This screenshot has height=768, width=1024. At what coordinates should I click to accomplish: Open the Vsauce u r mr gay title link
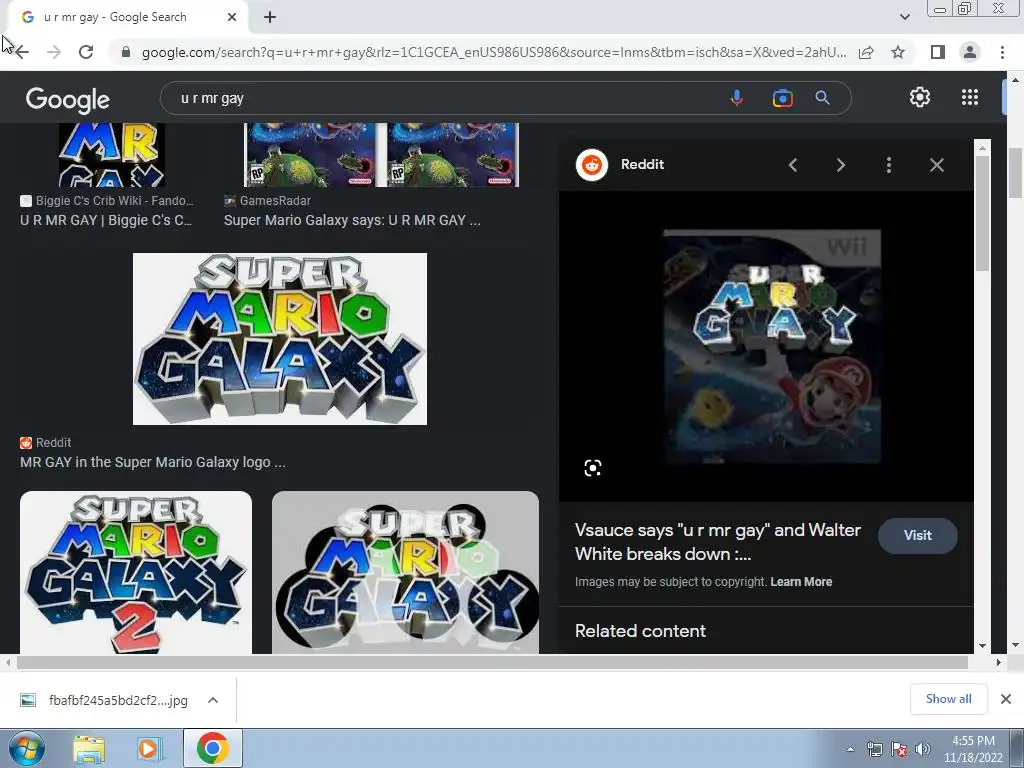(x=718, y=542)
